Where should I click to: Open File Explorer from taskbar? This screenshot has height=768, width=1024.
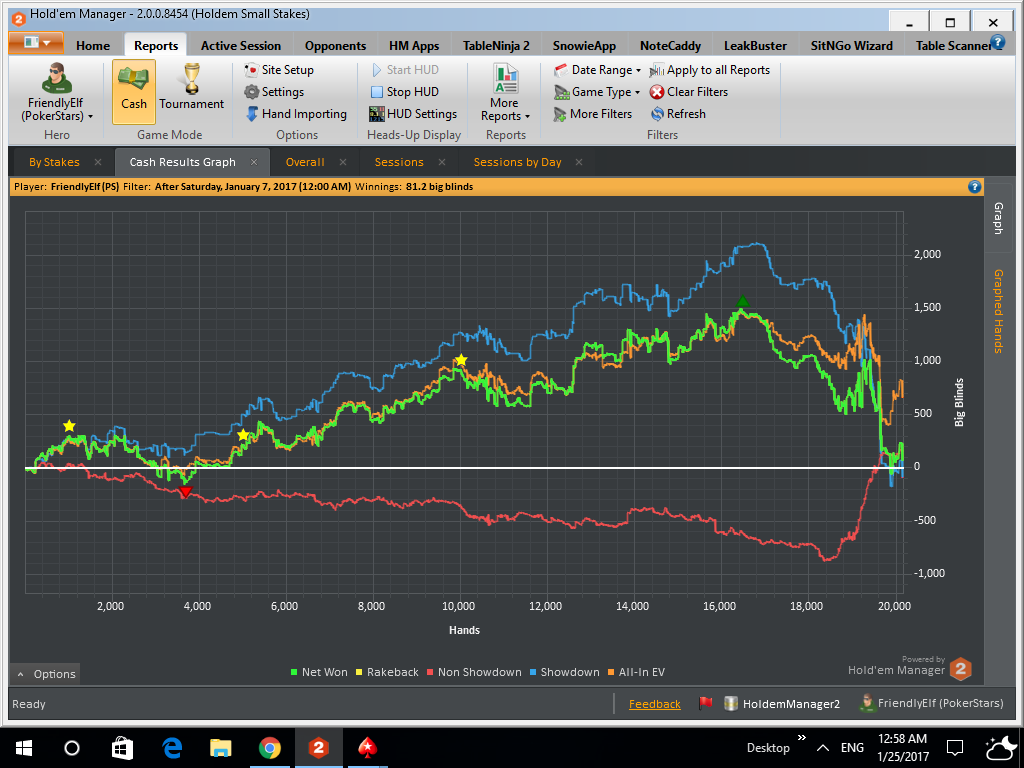point(221,748)
